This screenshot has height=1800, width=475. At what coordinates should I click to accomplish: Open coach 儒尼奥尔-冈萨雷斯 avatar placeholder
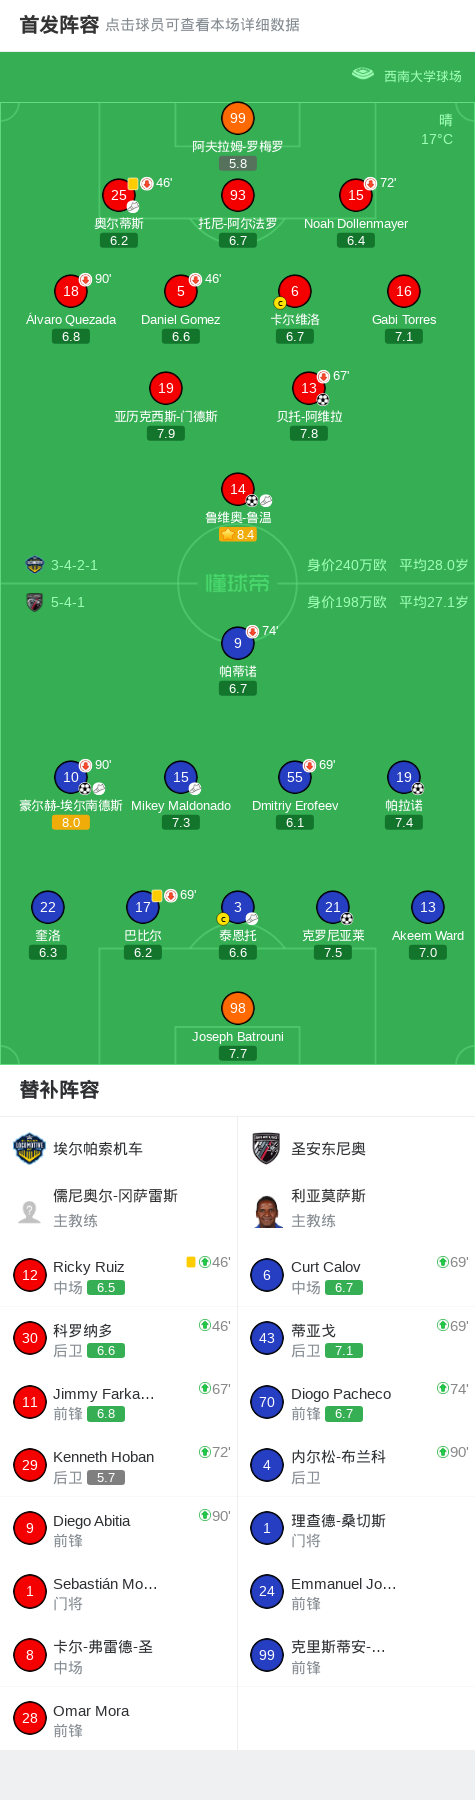pyautogui.click(x=30, y=1210)
